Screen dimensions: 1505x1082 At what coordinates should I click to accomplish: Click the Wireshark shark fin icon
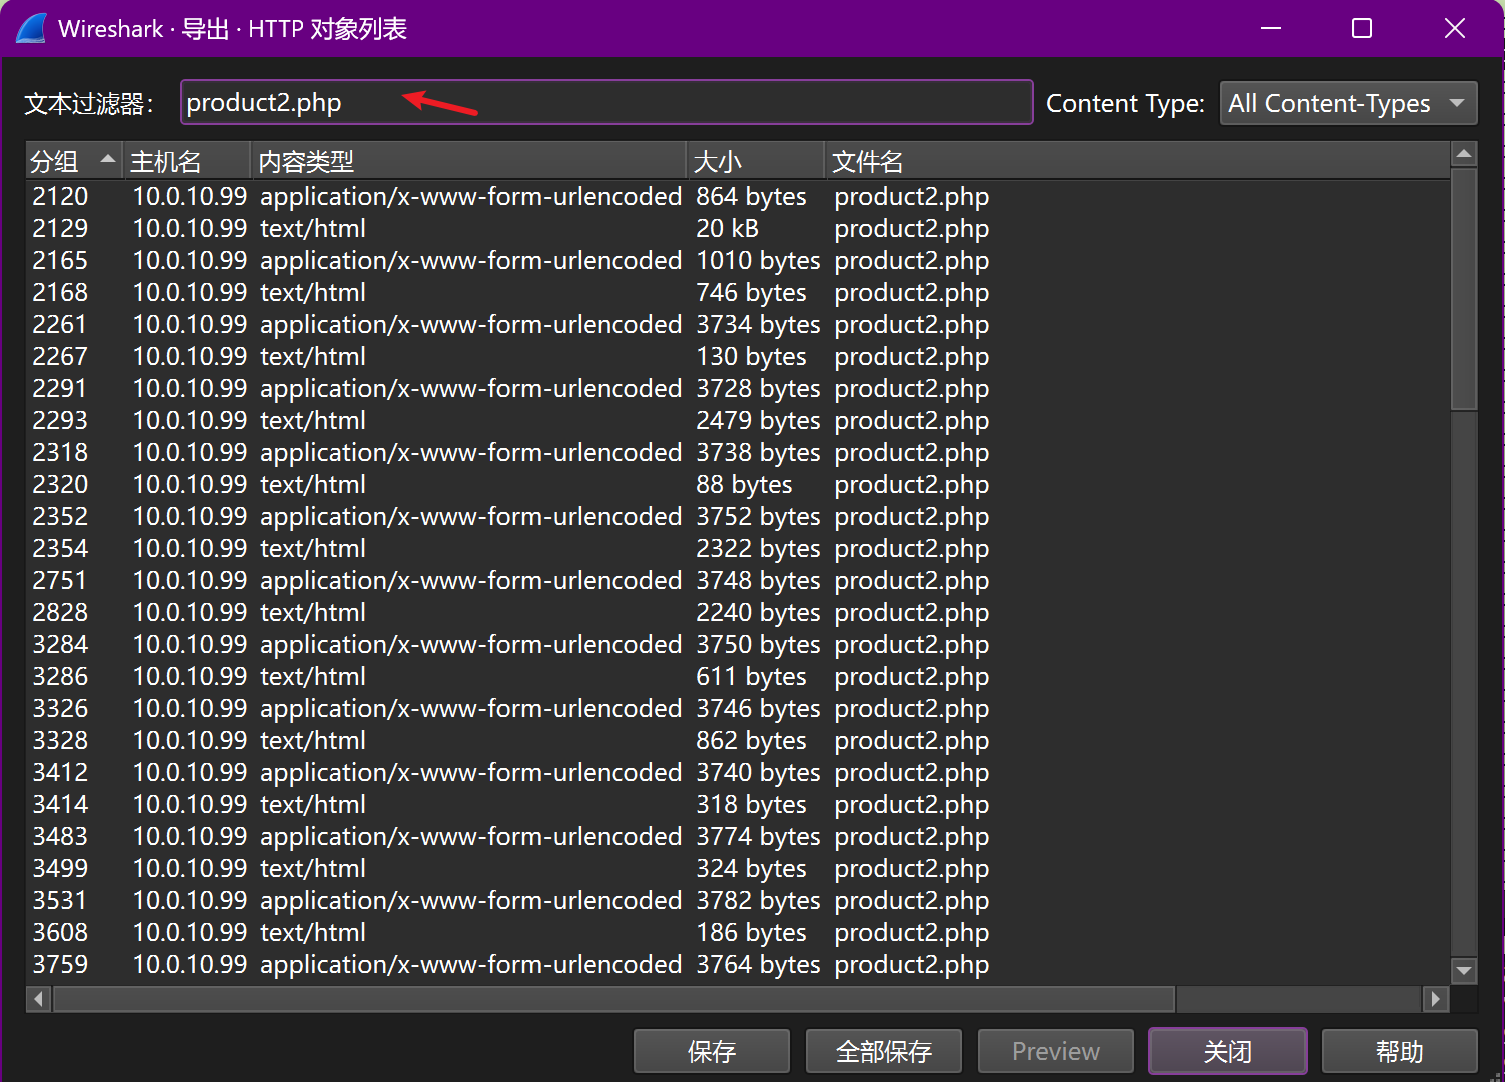click(x=31, y=28)
